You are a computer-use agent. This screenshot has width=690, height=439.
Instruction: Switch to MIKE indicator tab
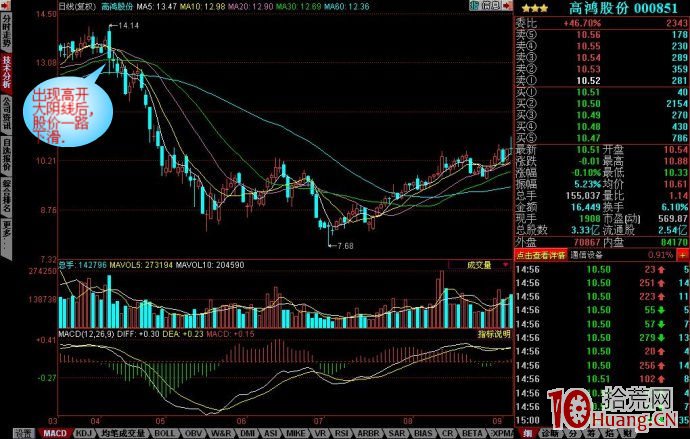[x=296, y=434]
